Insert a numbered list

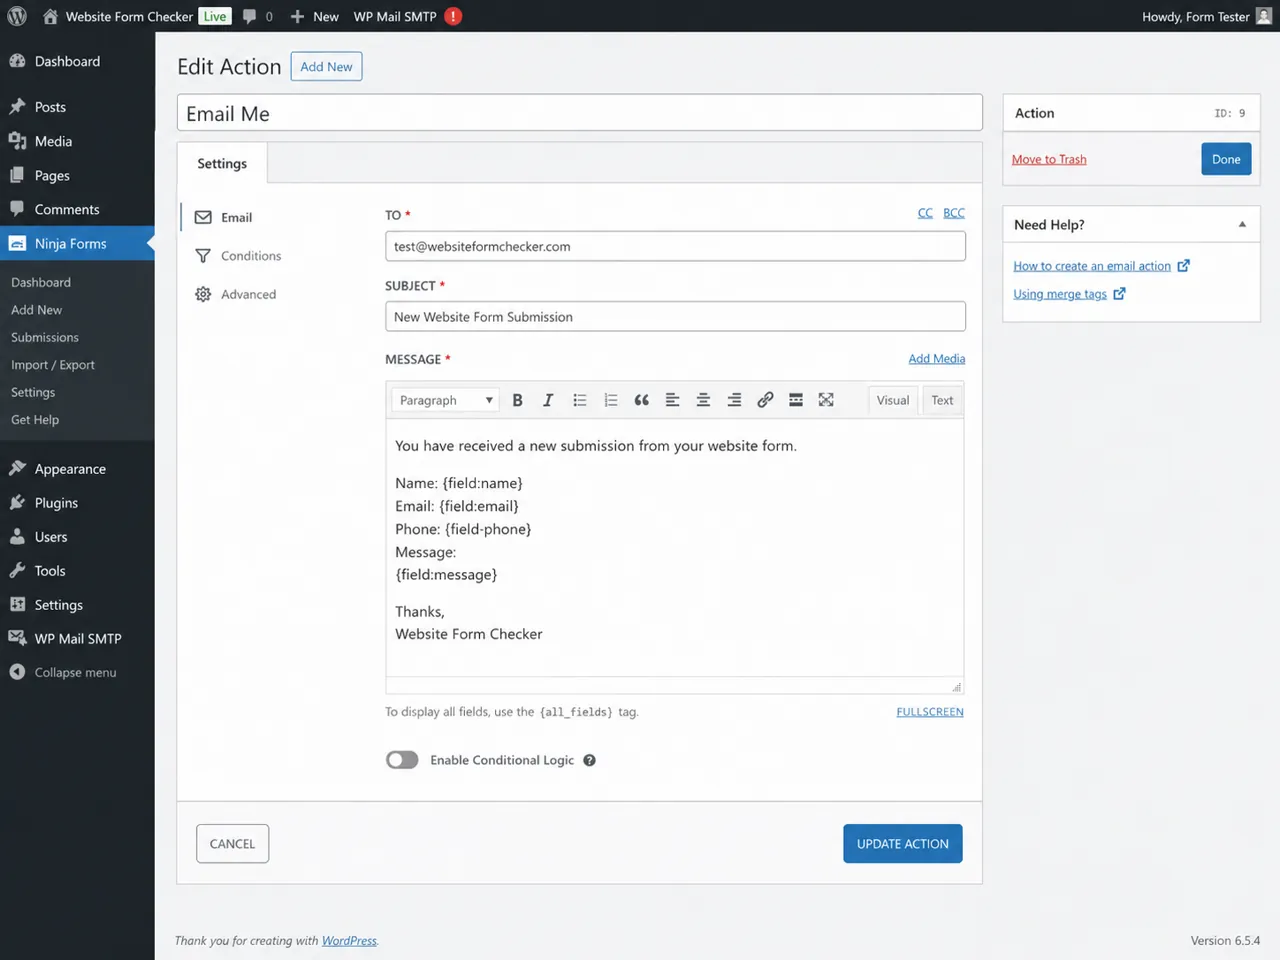coord(610,400)
